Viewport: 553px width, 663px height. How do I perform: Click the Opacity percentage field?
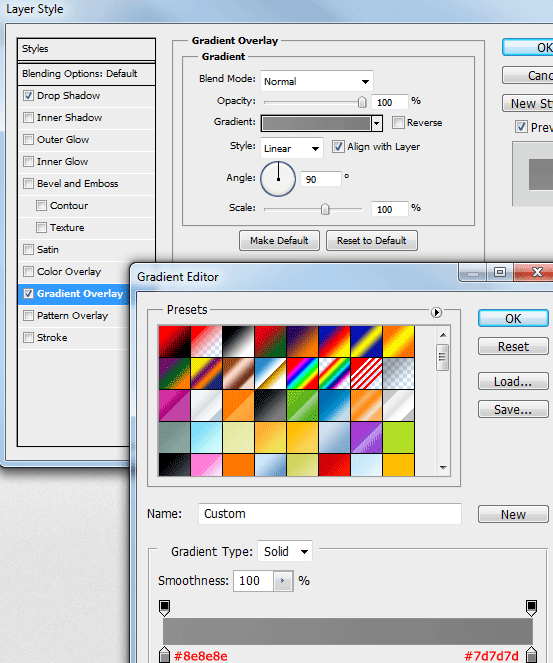coord(389,102)
